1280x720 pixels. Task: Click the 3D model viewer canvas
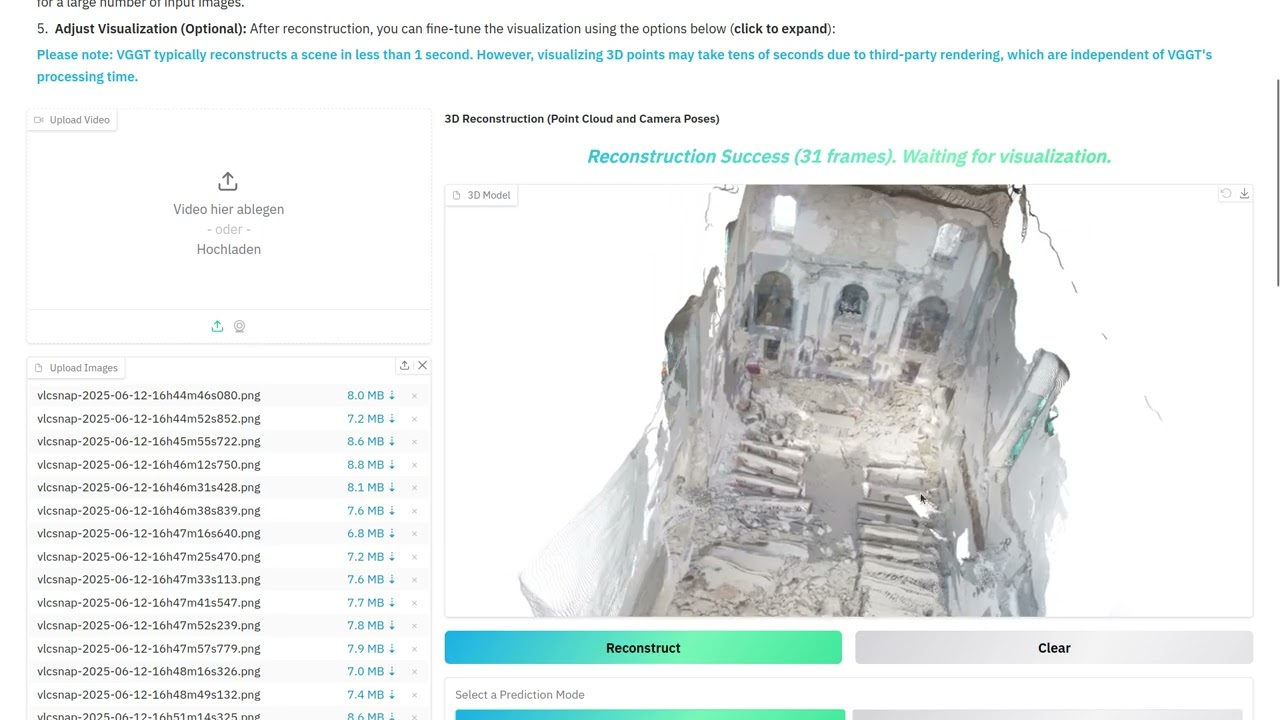pos(848,400)
